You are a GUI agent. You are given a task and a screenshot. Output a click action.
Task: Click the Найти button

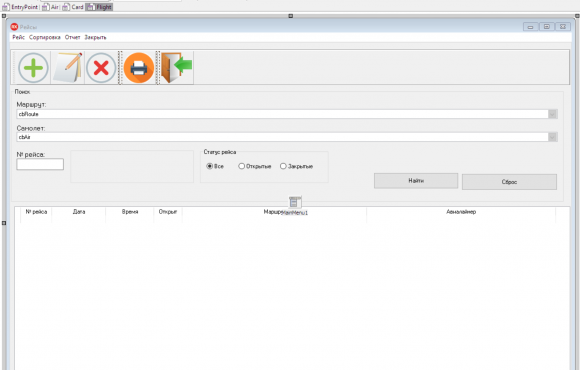pyautogui.click(x=416, y=181)
